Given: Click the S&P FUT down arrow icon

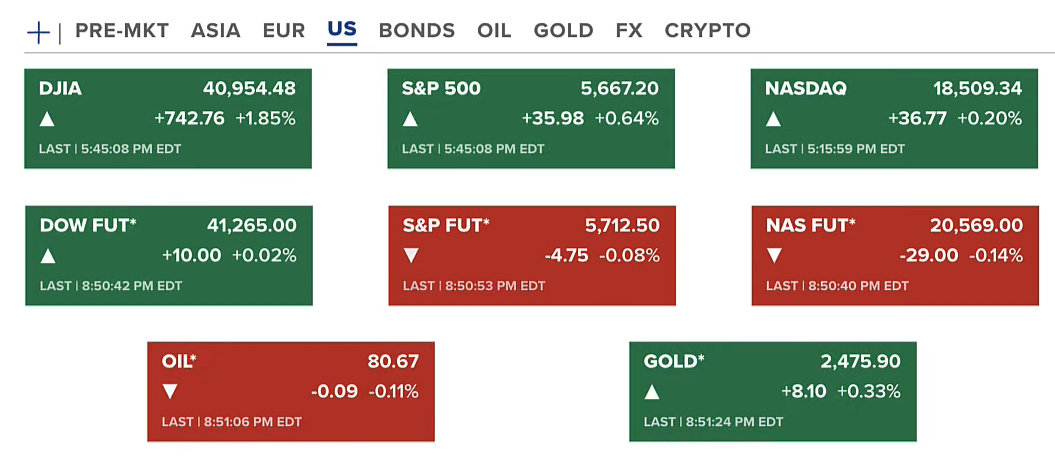Looking at the screenshot, I should point(411,256).
